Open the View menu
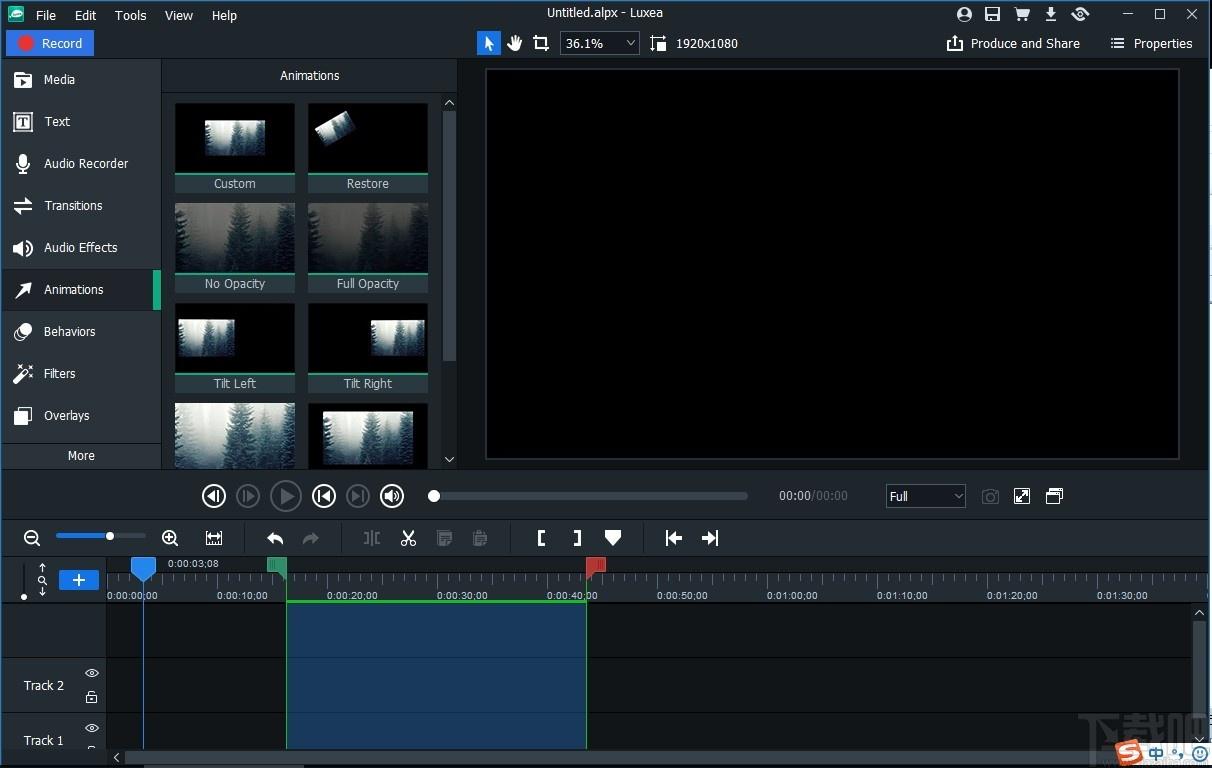This screenshot has height=768, width=1212. point(179,15)
